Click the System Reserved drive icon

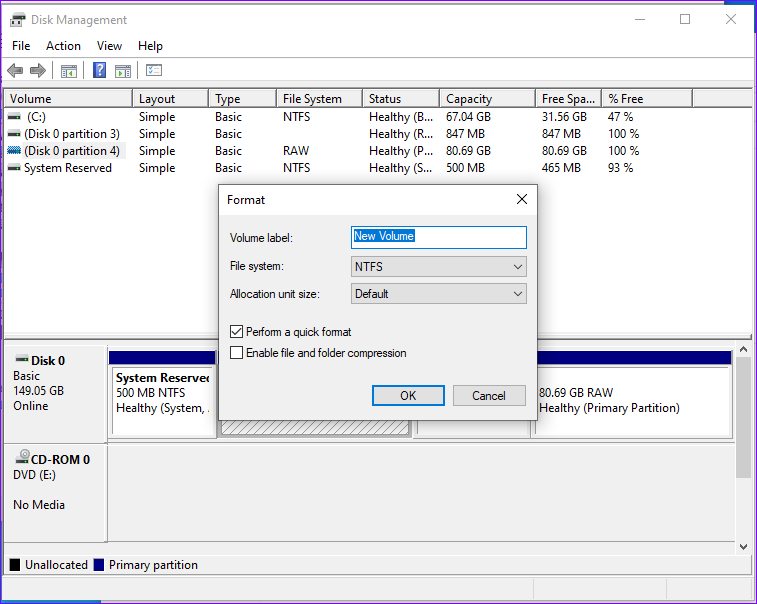14,168
